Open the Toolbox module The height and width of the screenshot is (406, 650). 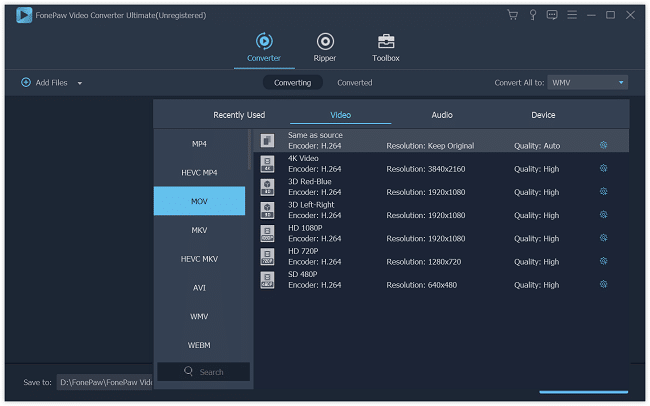point(386,48)
